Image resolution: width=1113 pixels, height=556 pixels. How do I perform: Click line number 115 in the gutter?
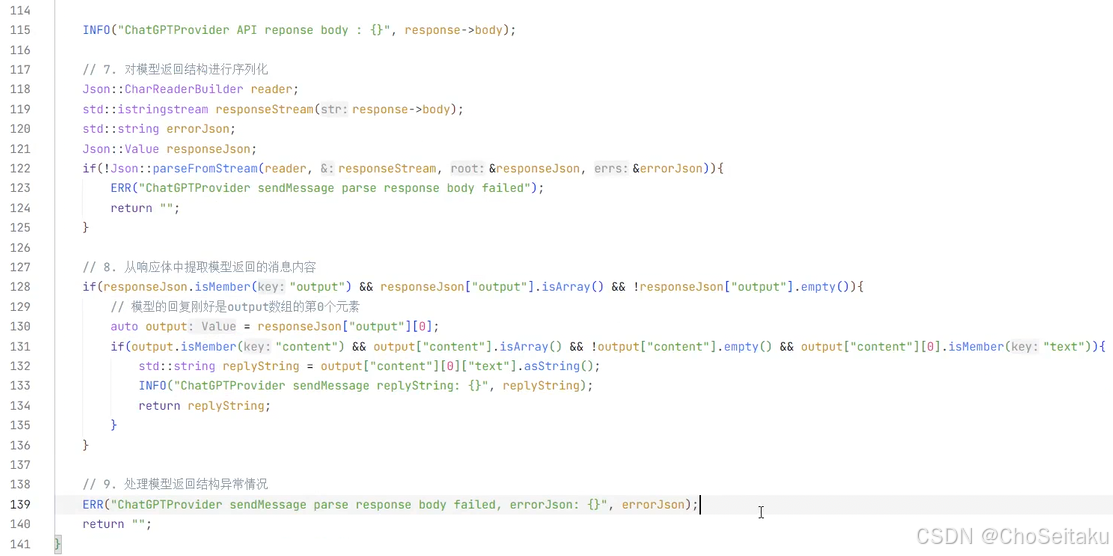tap(19, 31)
